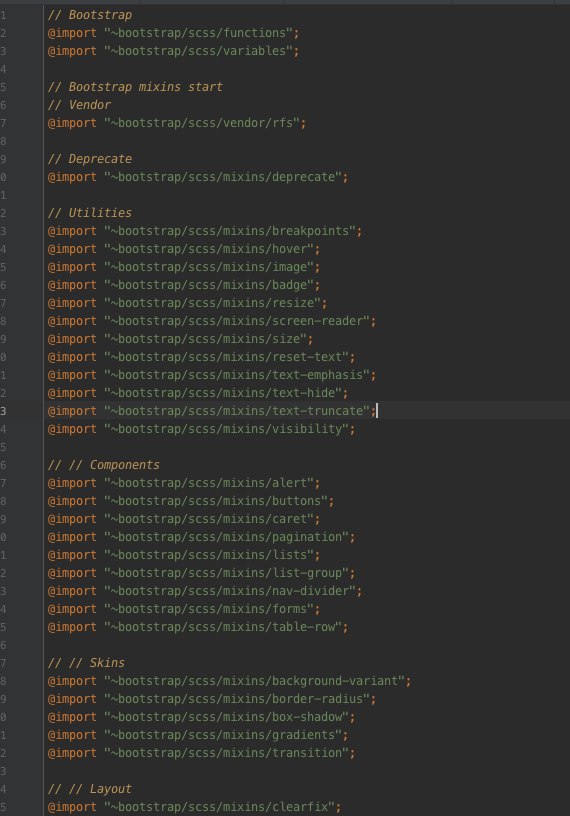This screenshot has width=570, height=816.
Task: Click the '// Utilities' comment
Action: [x=90, y=213]
